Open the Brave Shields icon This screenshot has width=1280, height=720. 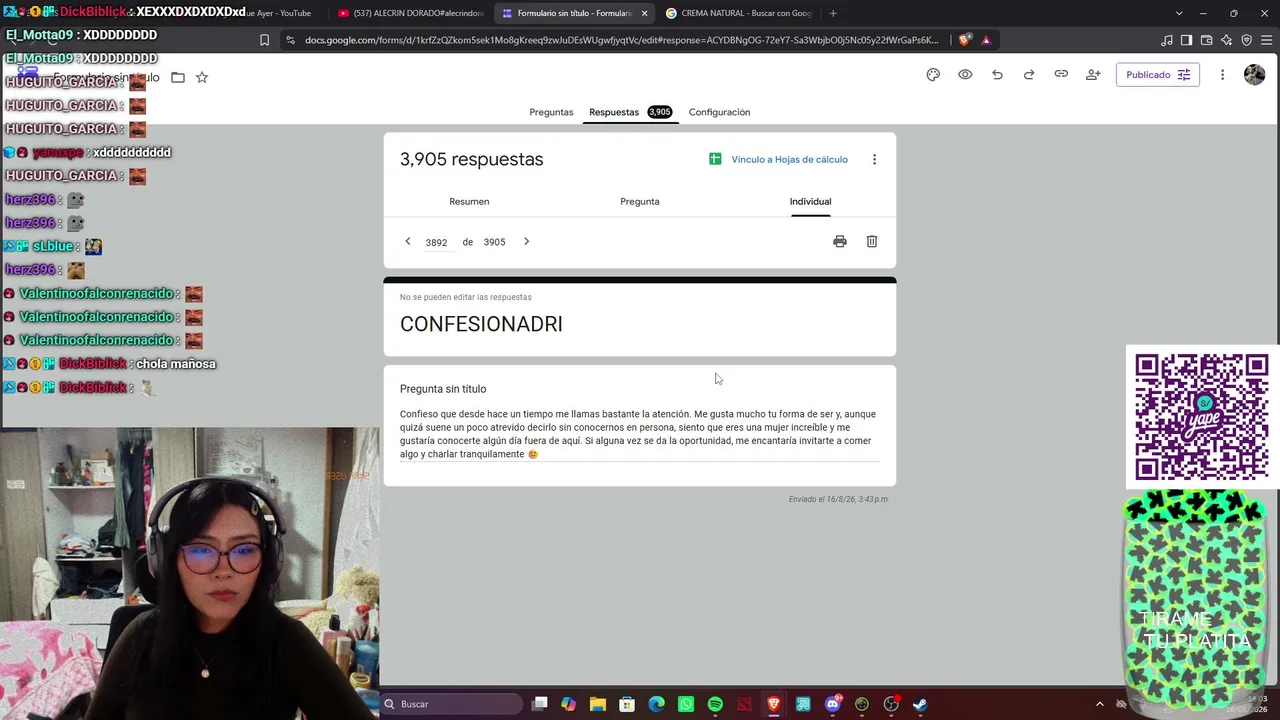964,40
